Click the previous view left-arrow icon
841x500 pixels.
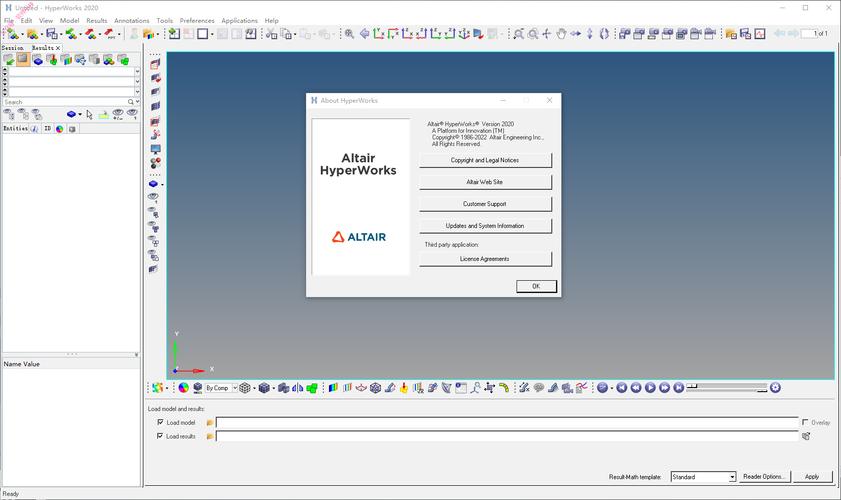tap(364, 34)
